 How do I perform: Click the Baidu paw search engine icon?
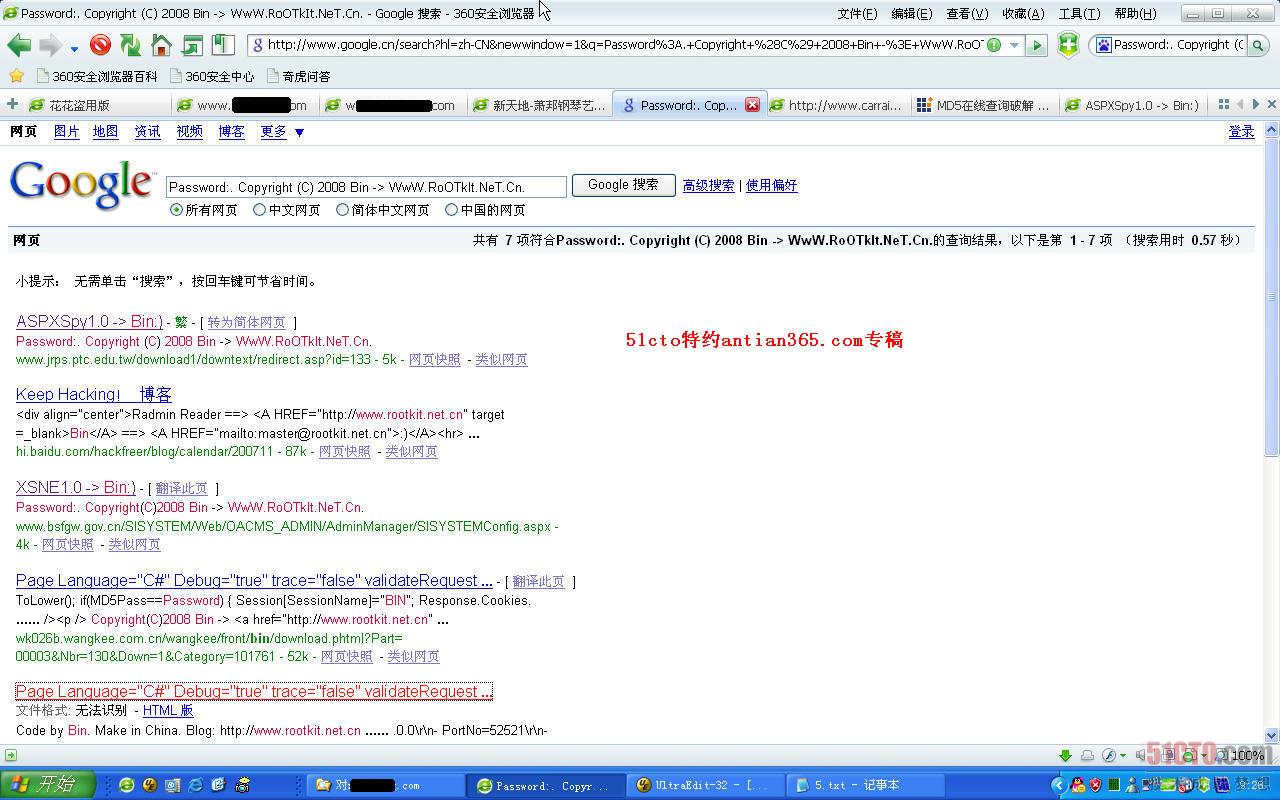click(x=1102, y=45)
